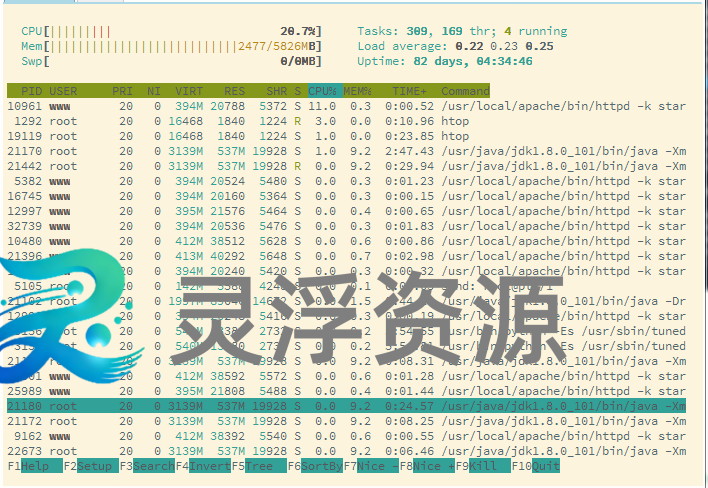Viewport: 708px width, 488px height.
Task: Select java process row PID 22673
Action: (346, 451)
